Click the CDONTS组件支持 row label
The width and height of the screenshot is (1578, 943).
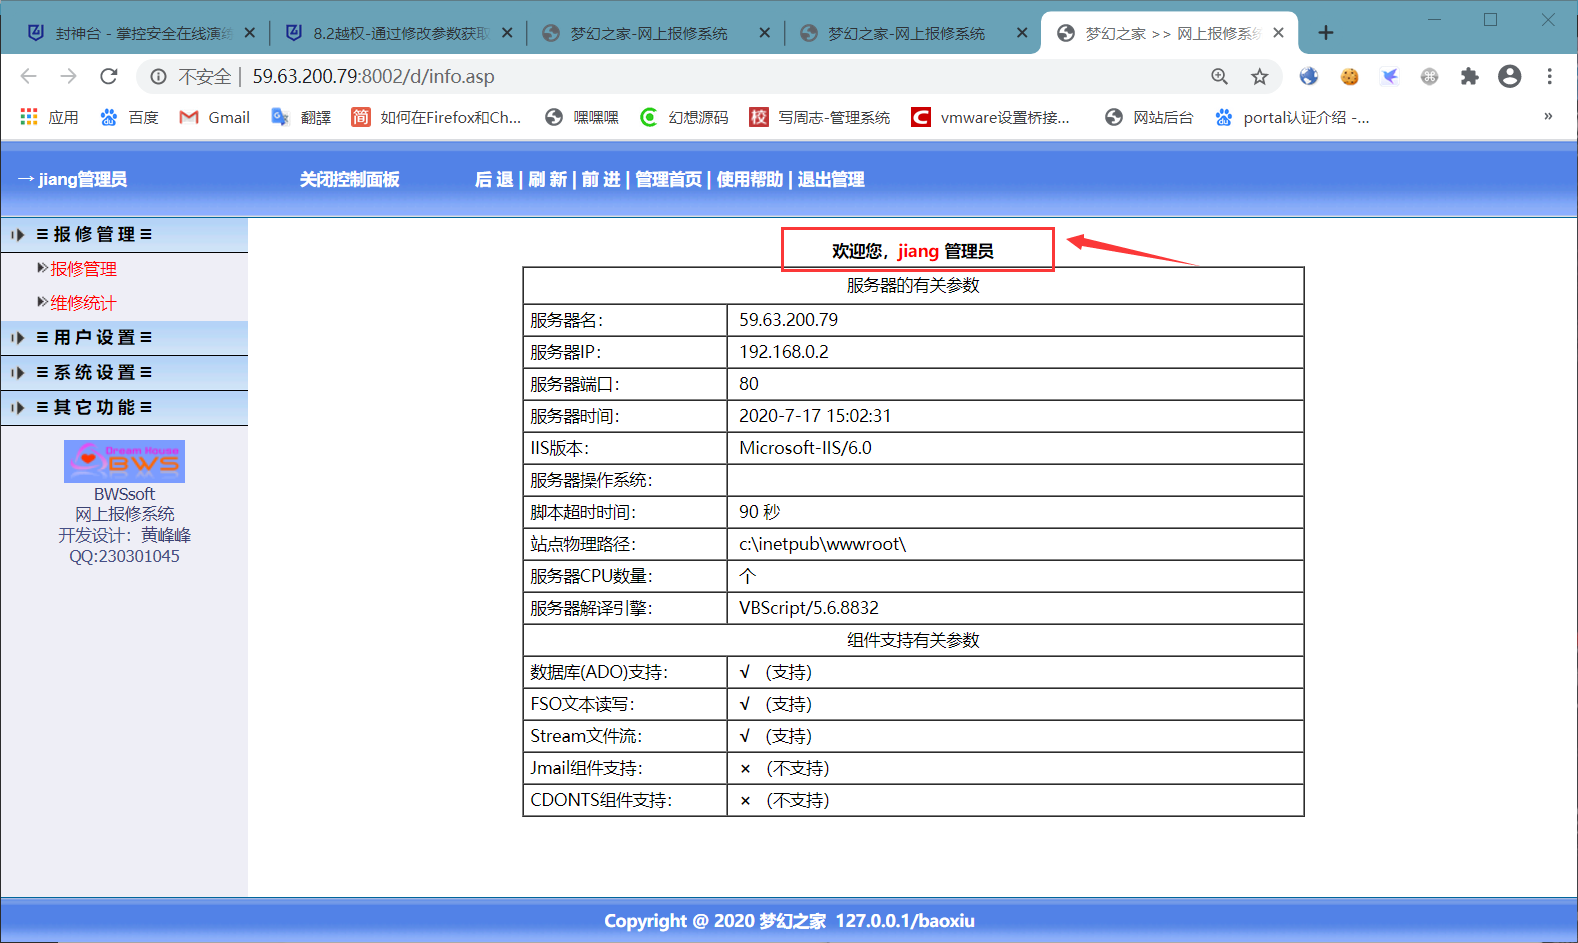click(x=601, y=800)
